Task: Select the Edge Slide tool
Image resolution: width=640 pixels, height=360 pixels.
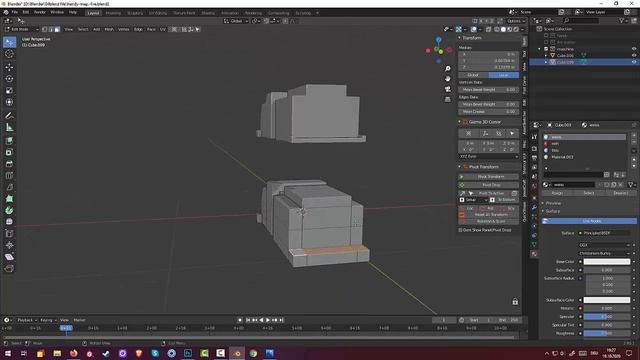Action: click(x=9, y=234)
